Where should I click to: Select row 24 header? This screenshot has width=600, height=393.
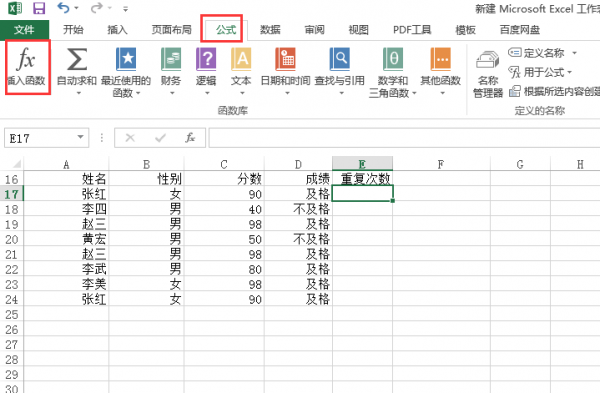[11, 299]
